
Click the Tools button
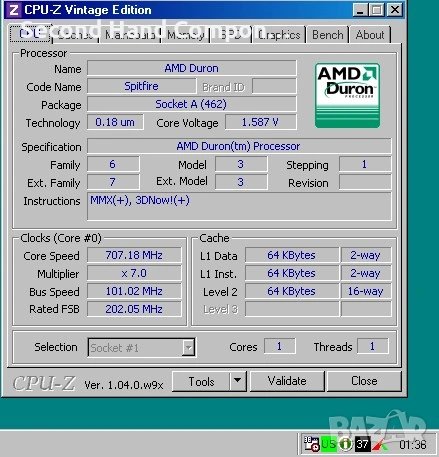click(x=201, y=381)
